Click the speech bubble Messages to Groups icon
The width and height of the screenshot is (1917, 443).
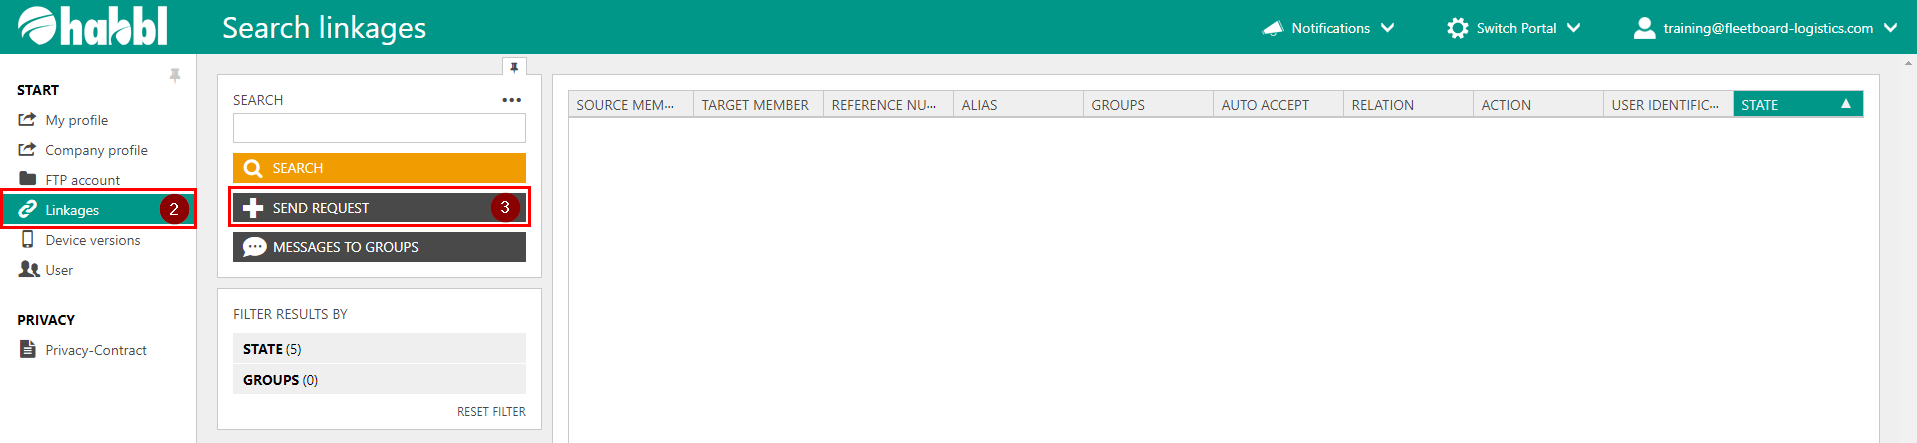[255, 247]
